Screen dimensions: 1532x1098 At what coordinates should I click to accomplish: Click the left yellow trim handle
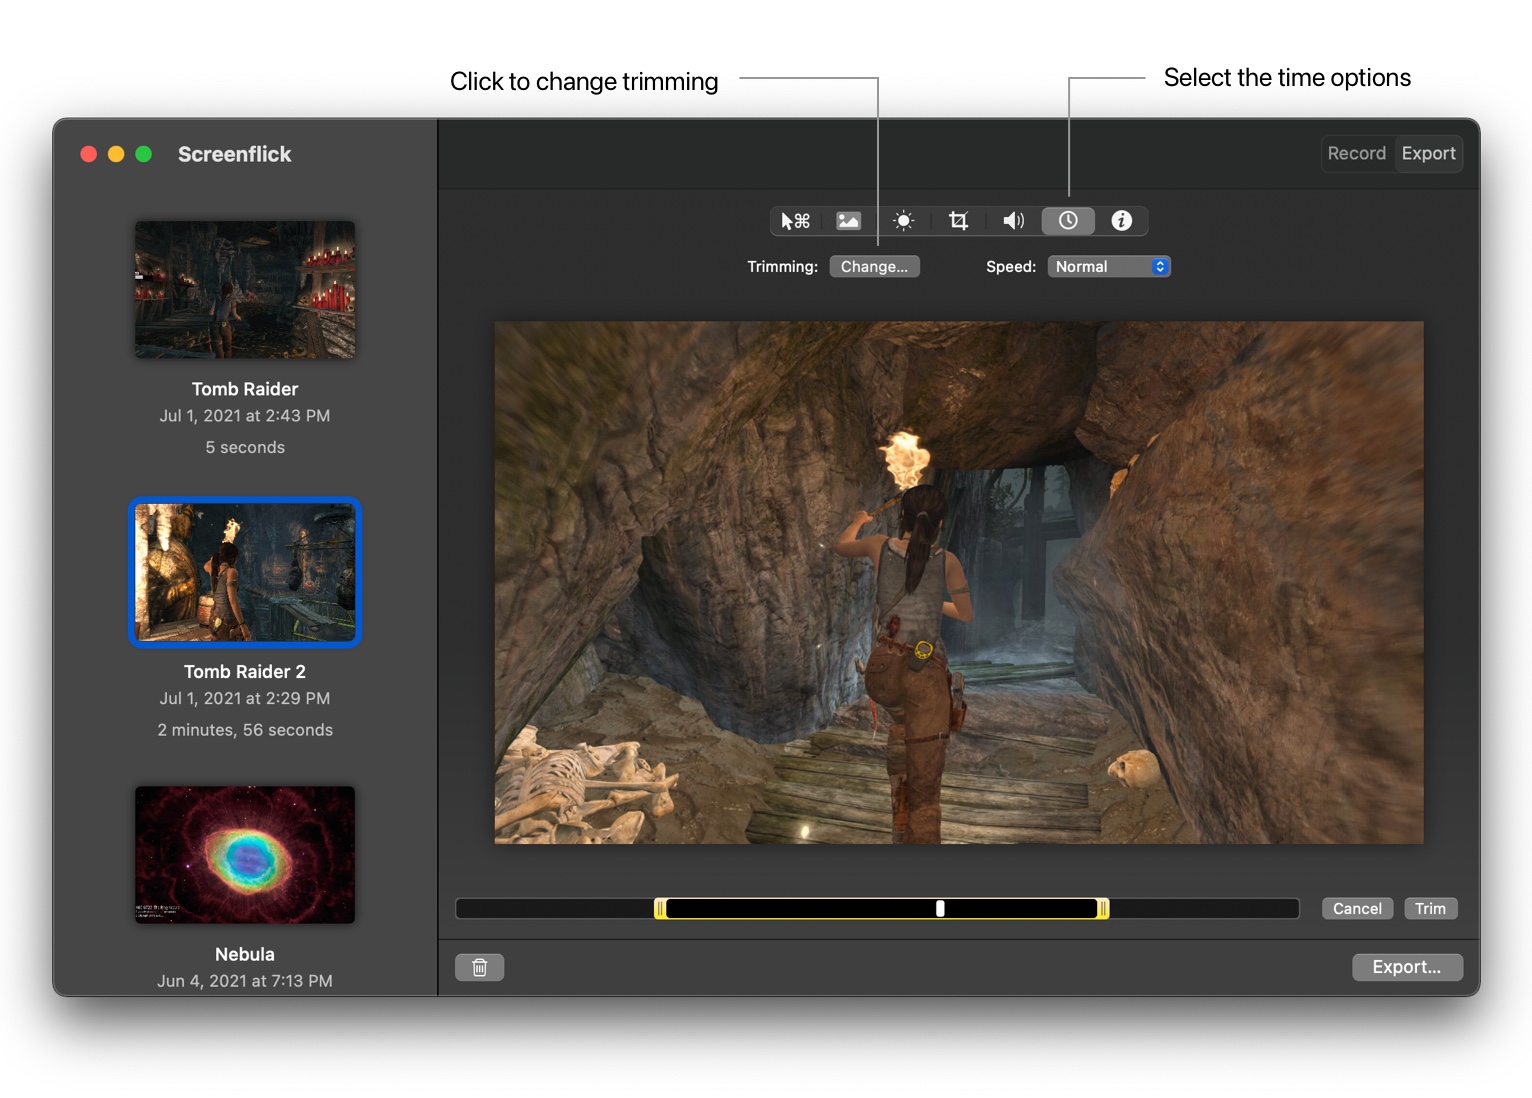click(x=660, y=908)
